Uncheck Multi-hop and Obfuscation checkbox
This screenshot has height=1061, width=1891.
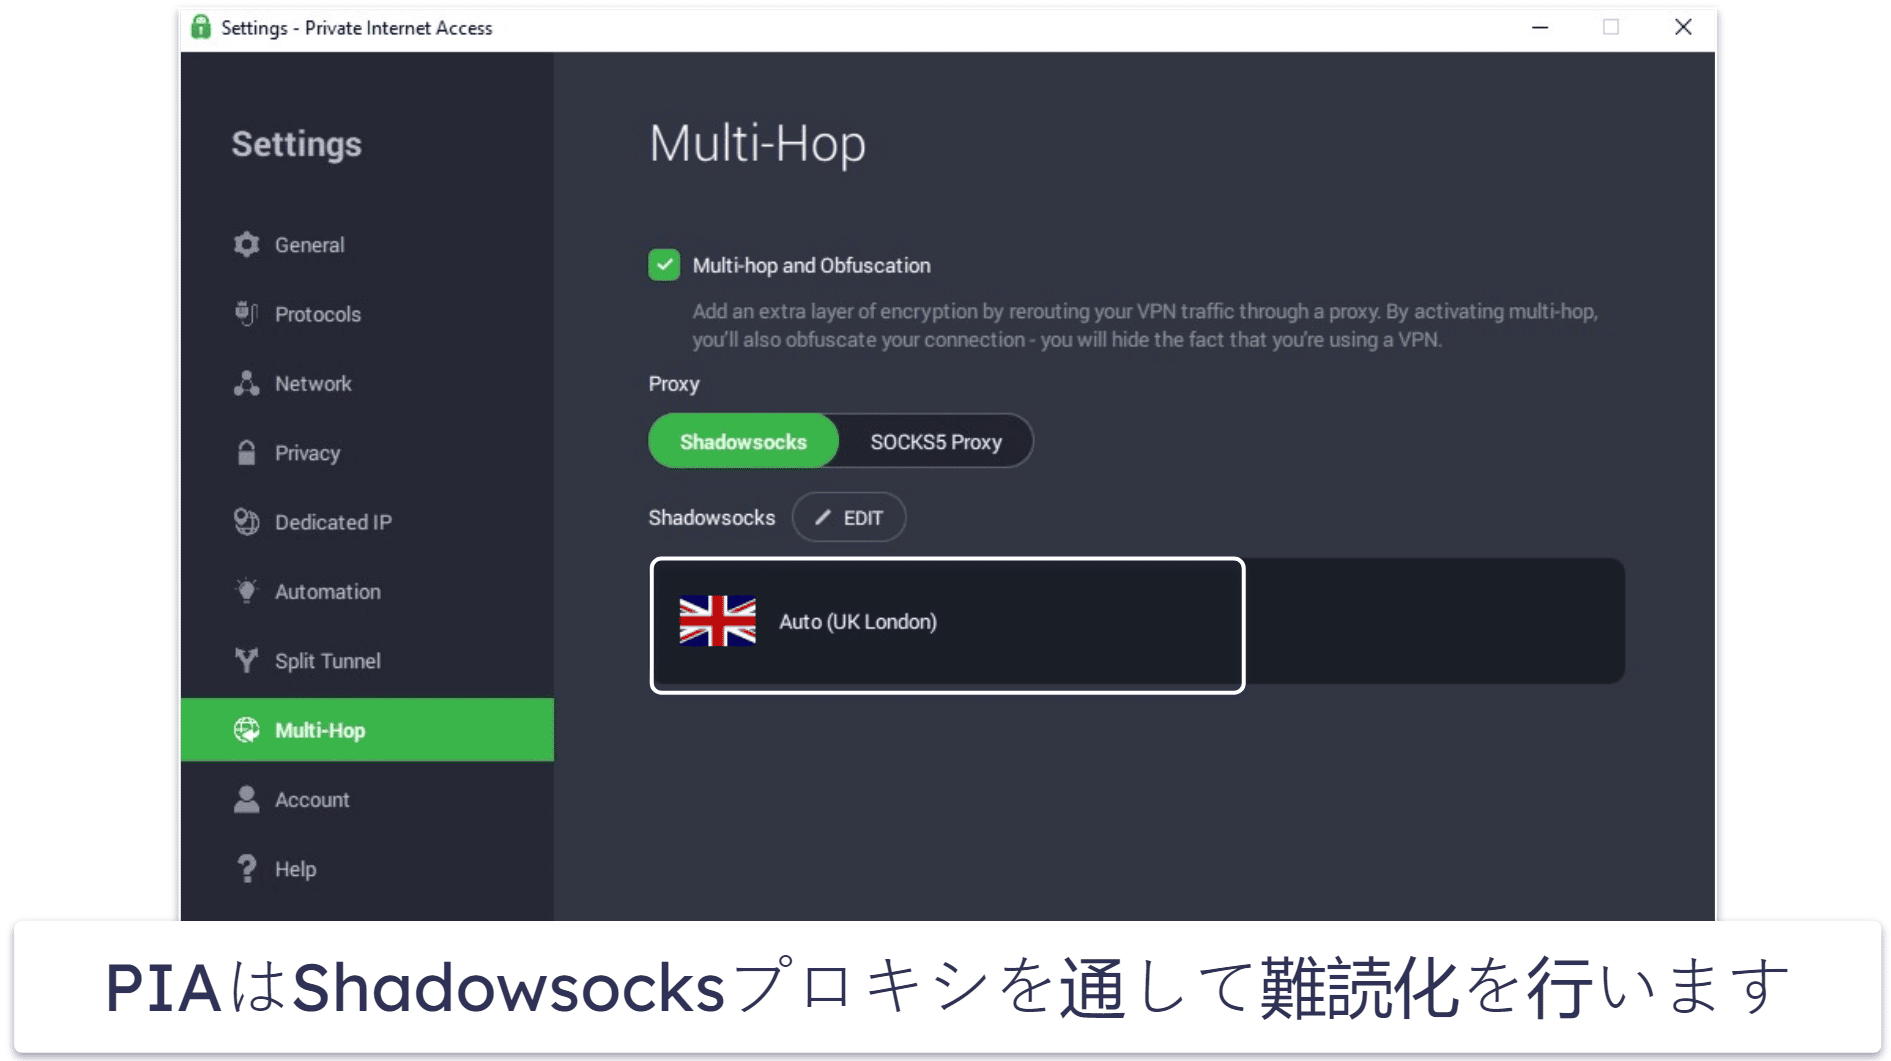coord(664,265)
